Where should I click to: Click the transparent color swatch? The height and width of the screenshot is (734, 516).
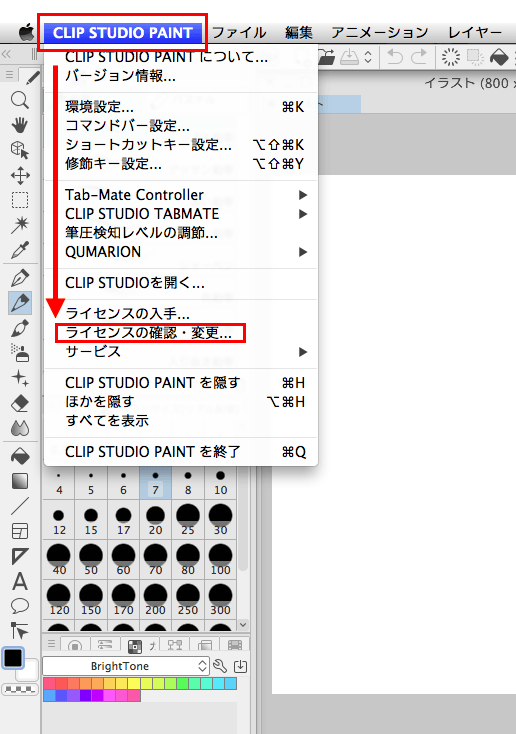[x=20, y=690]
